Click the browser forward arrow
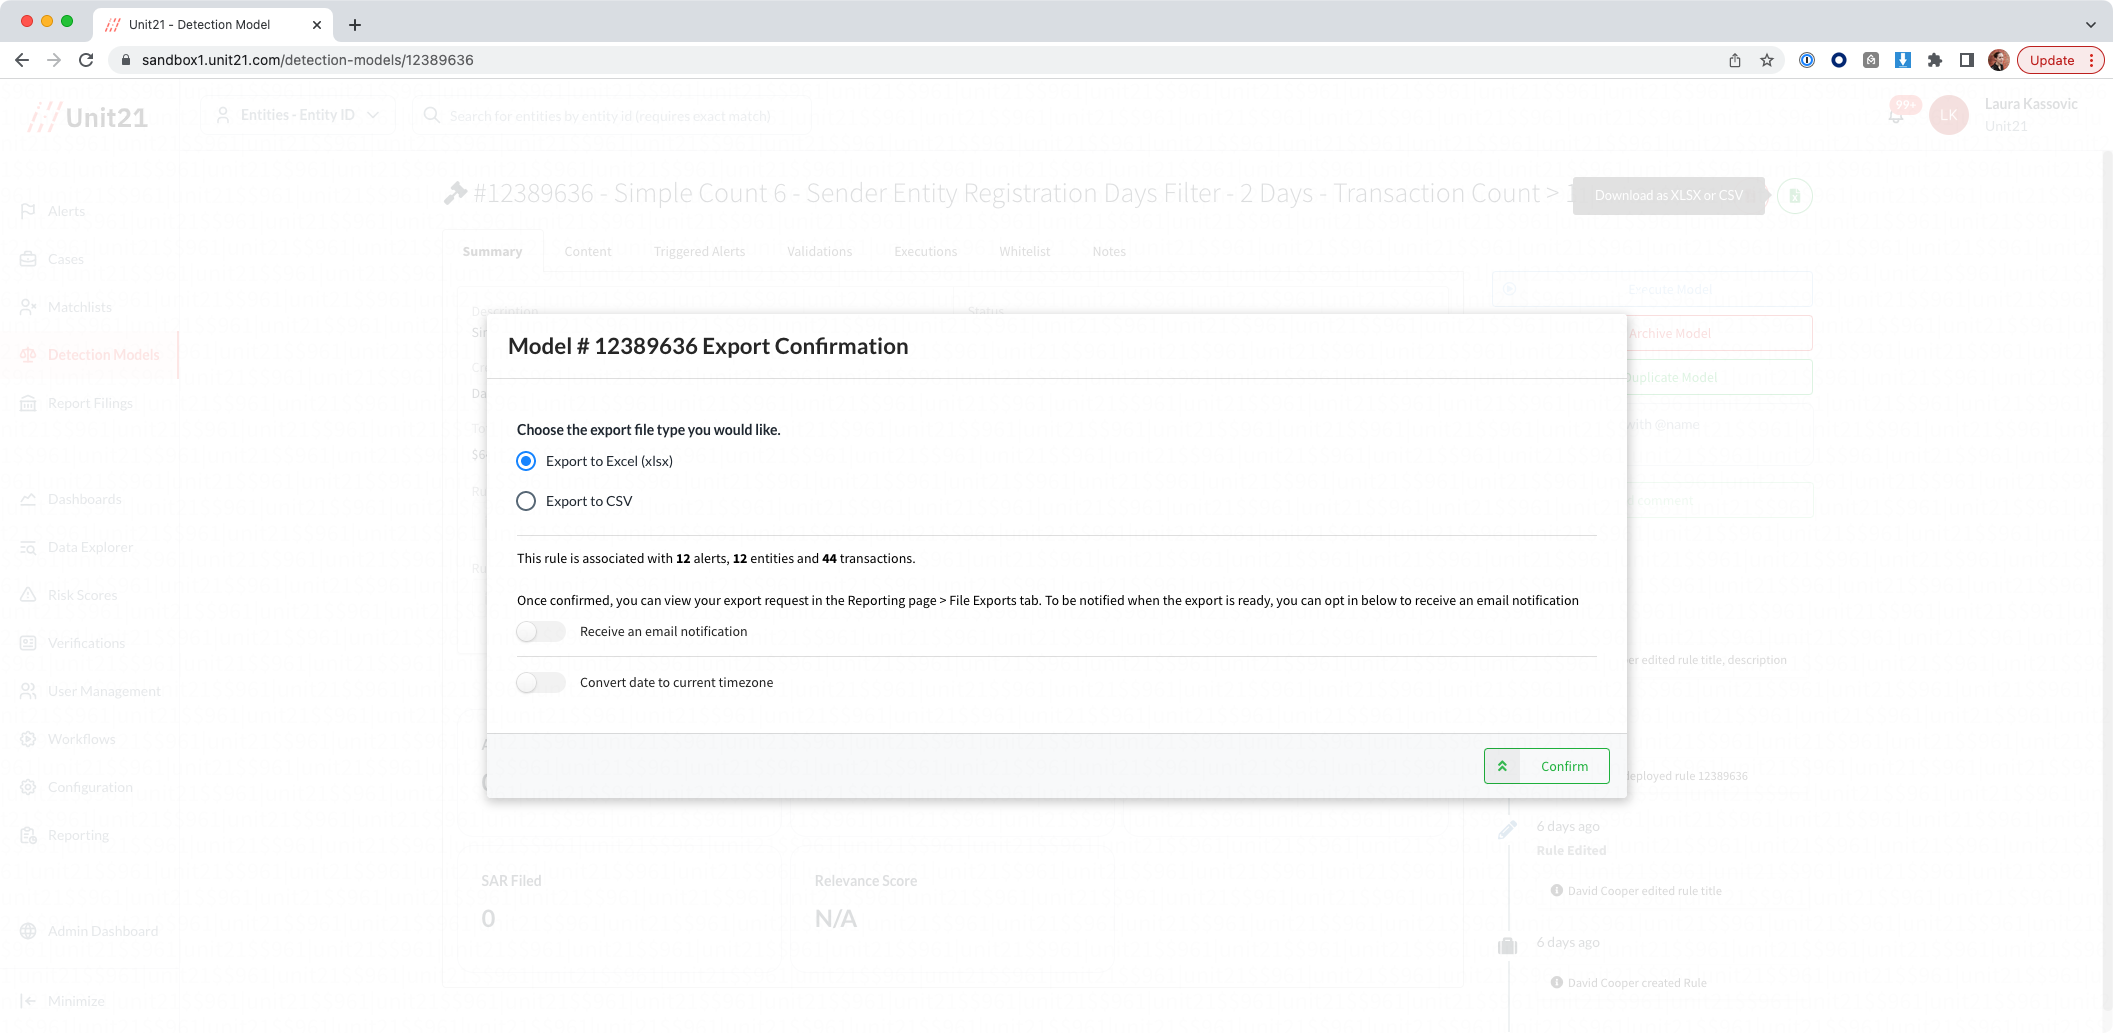The height and width of the screenshot is (1033, 2113). pyautogui.click(x=54, y=60)
